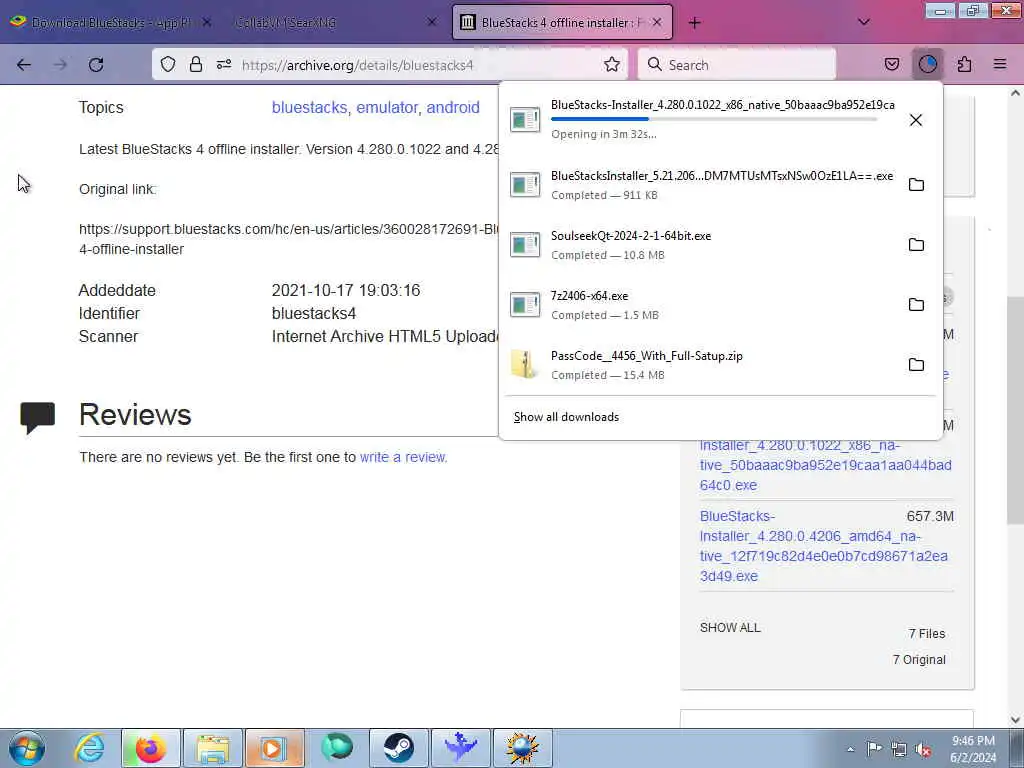Bookmark this page with the star icon
This screenshot has width=1024, height=768.
pos(612,64)
